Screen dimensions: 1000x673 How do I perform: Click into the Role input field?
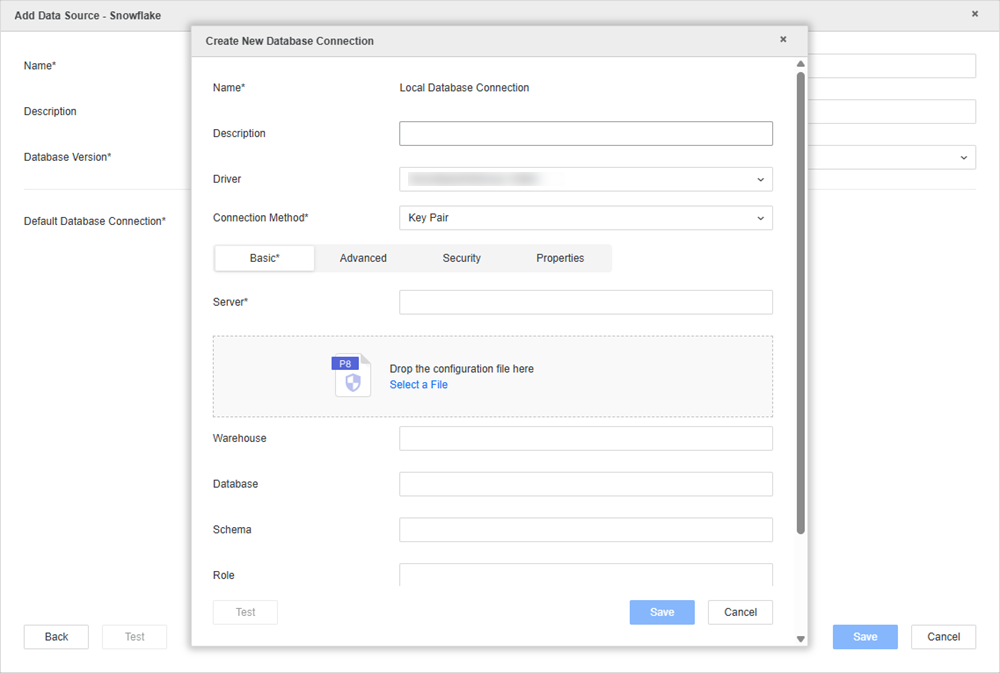[x=585, y=575]
